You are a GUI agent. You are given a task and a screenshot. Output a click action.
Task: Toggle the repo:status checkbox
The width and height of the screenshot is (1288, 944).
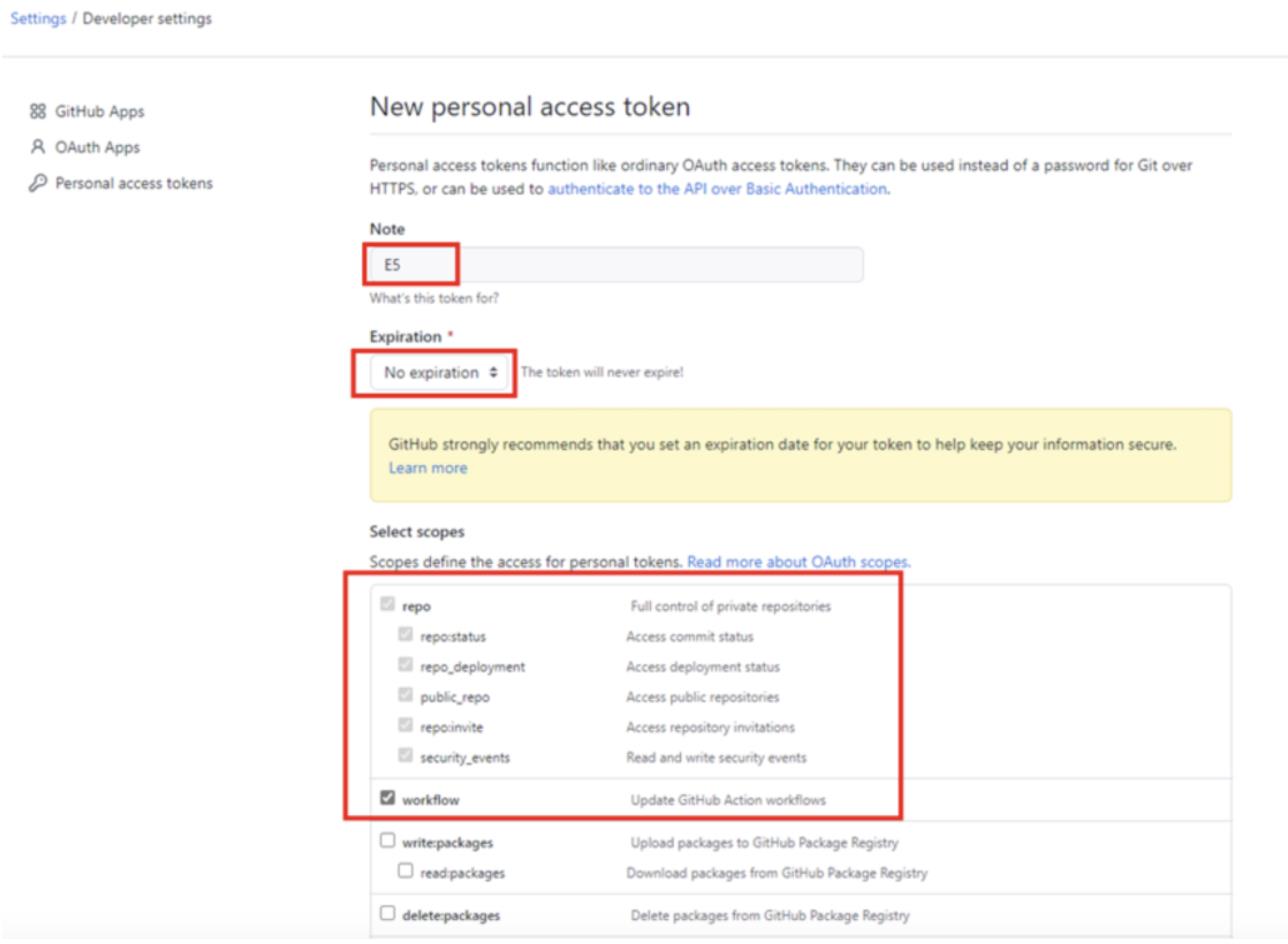(x=405, y=635)
